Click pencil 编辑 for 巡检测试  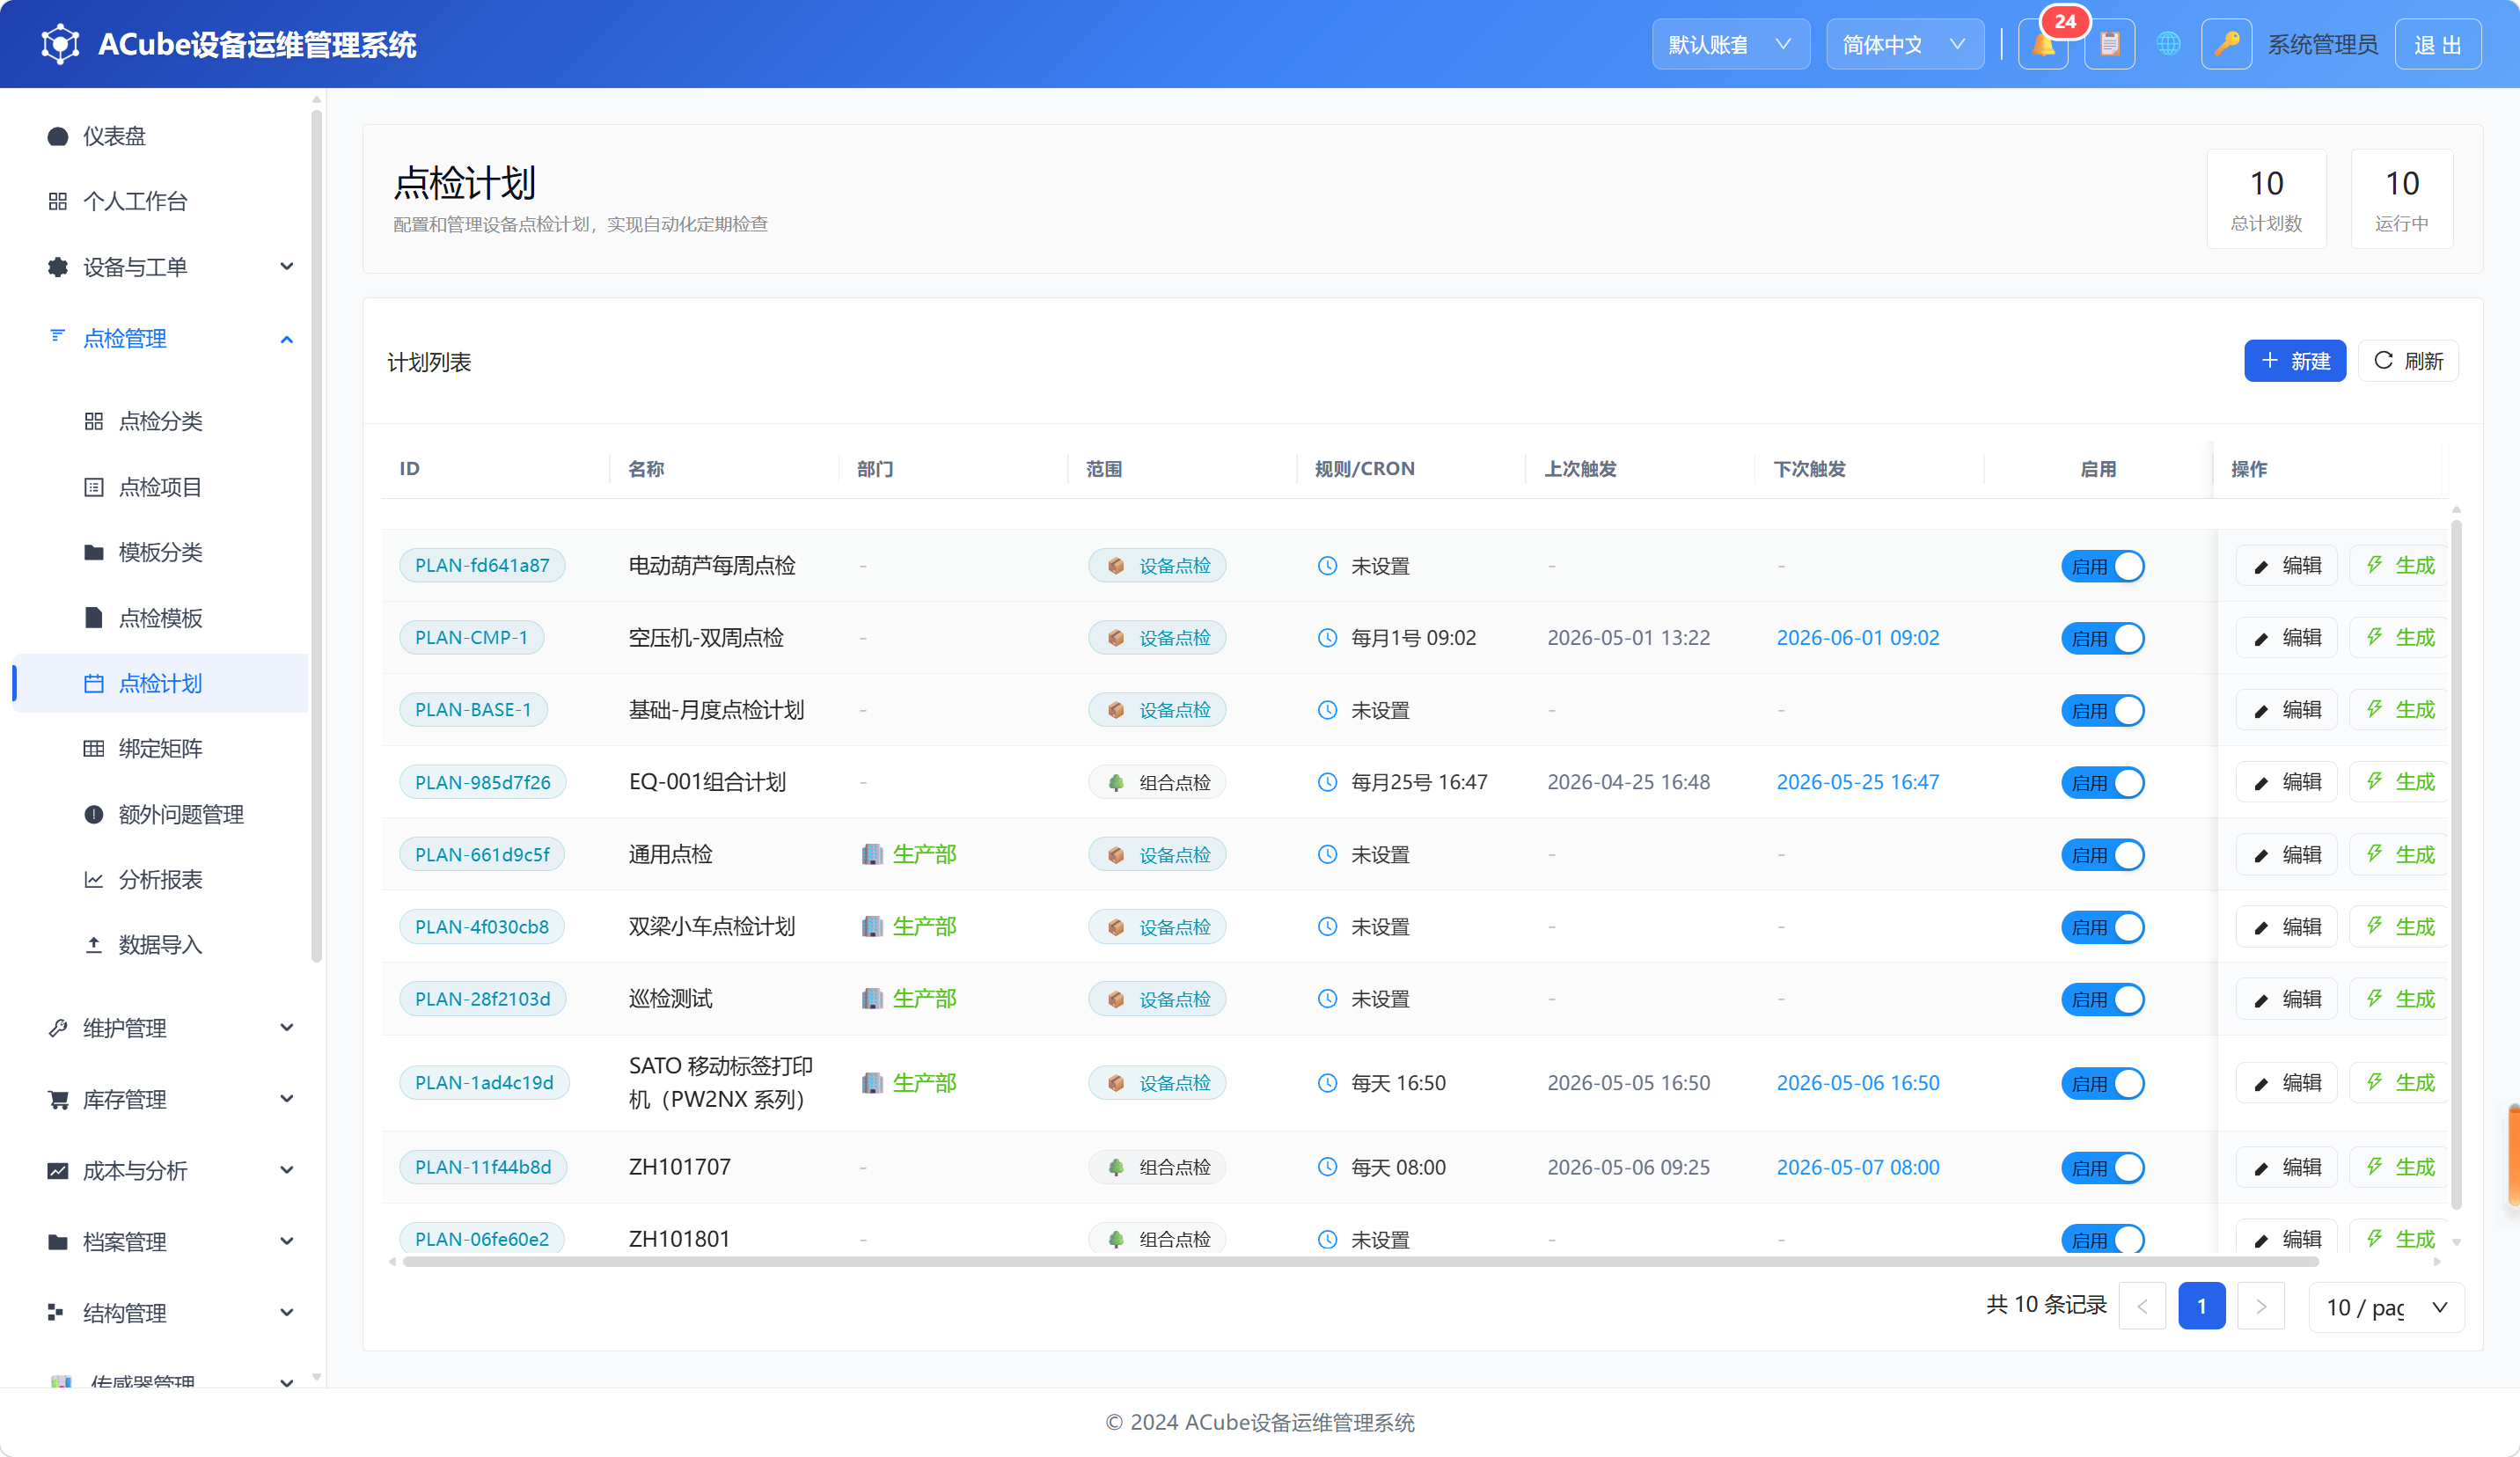coord(2287,999)
